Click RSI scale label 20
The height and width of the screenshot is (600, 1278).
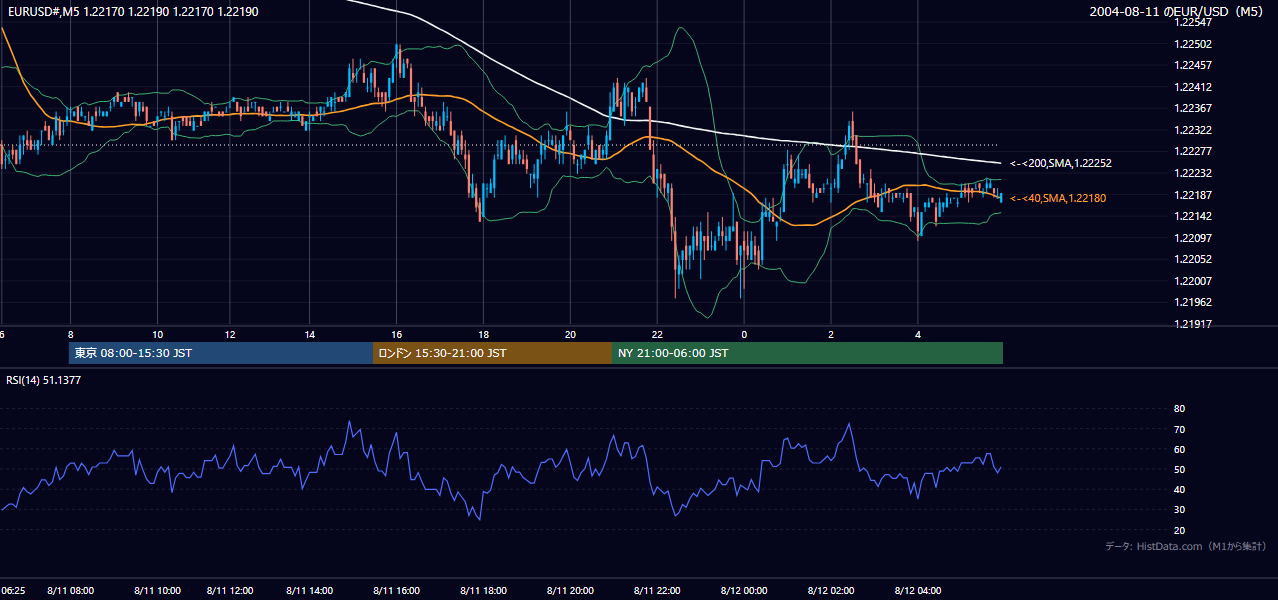[1179, 530]
